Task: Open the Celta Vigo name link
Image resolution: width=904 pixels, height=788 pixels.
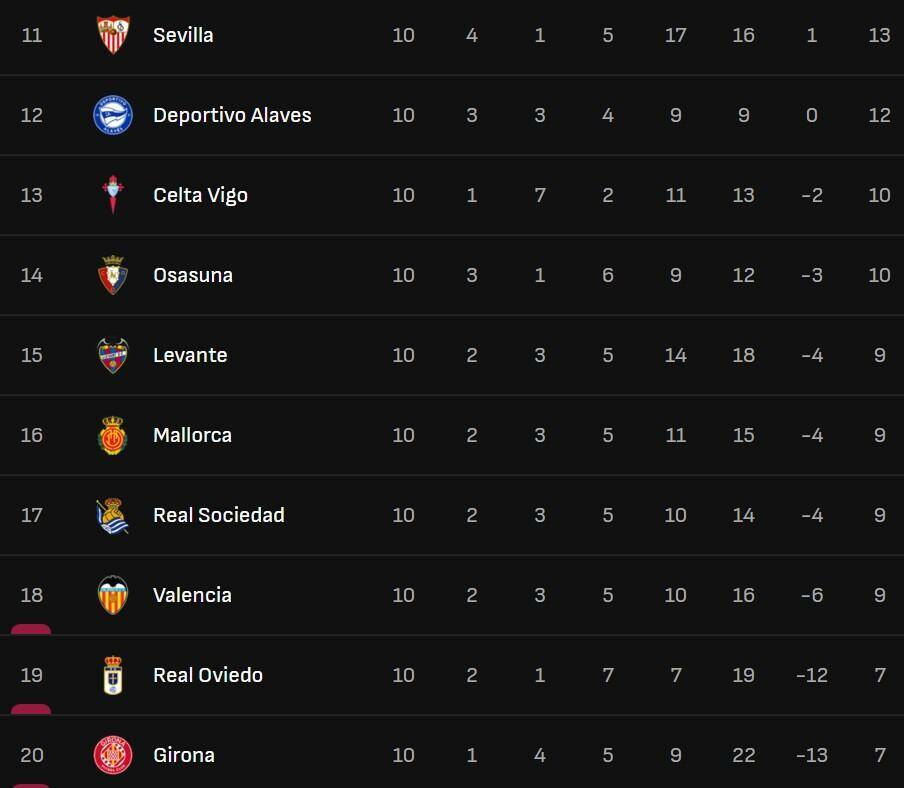Action: pyautogui.click(x=200, y=195)
